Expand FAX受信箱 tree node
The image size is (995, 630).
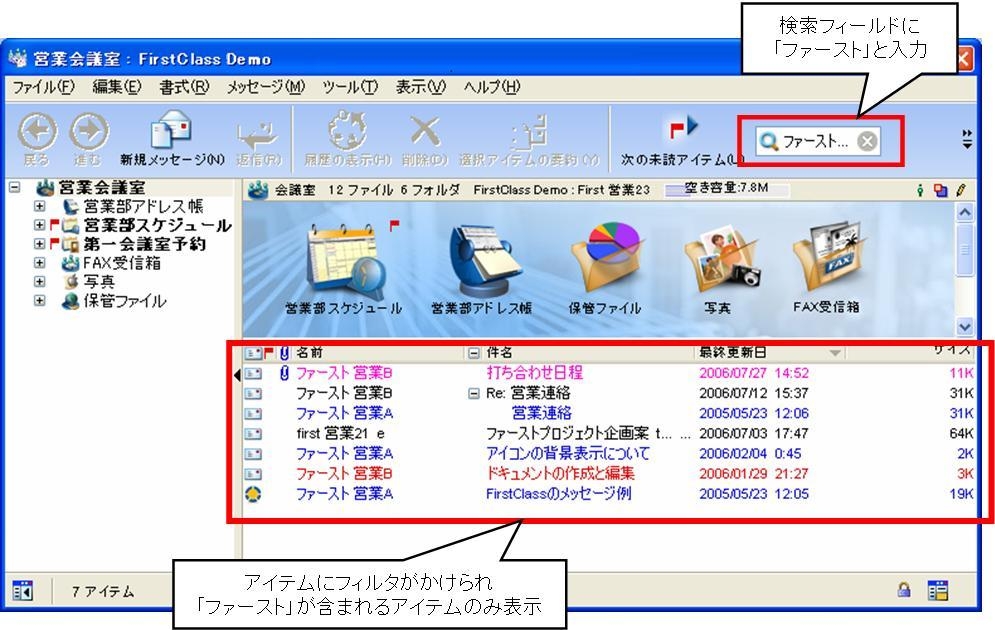(39, 263)
